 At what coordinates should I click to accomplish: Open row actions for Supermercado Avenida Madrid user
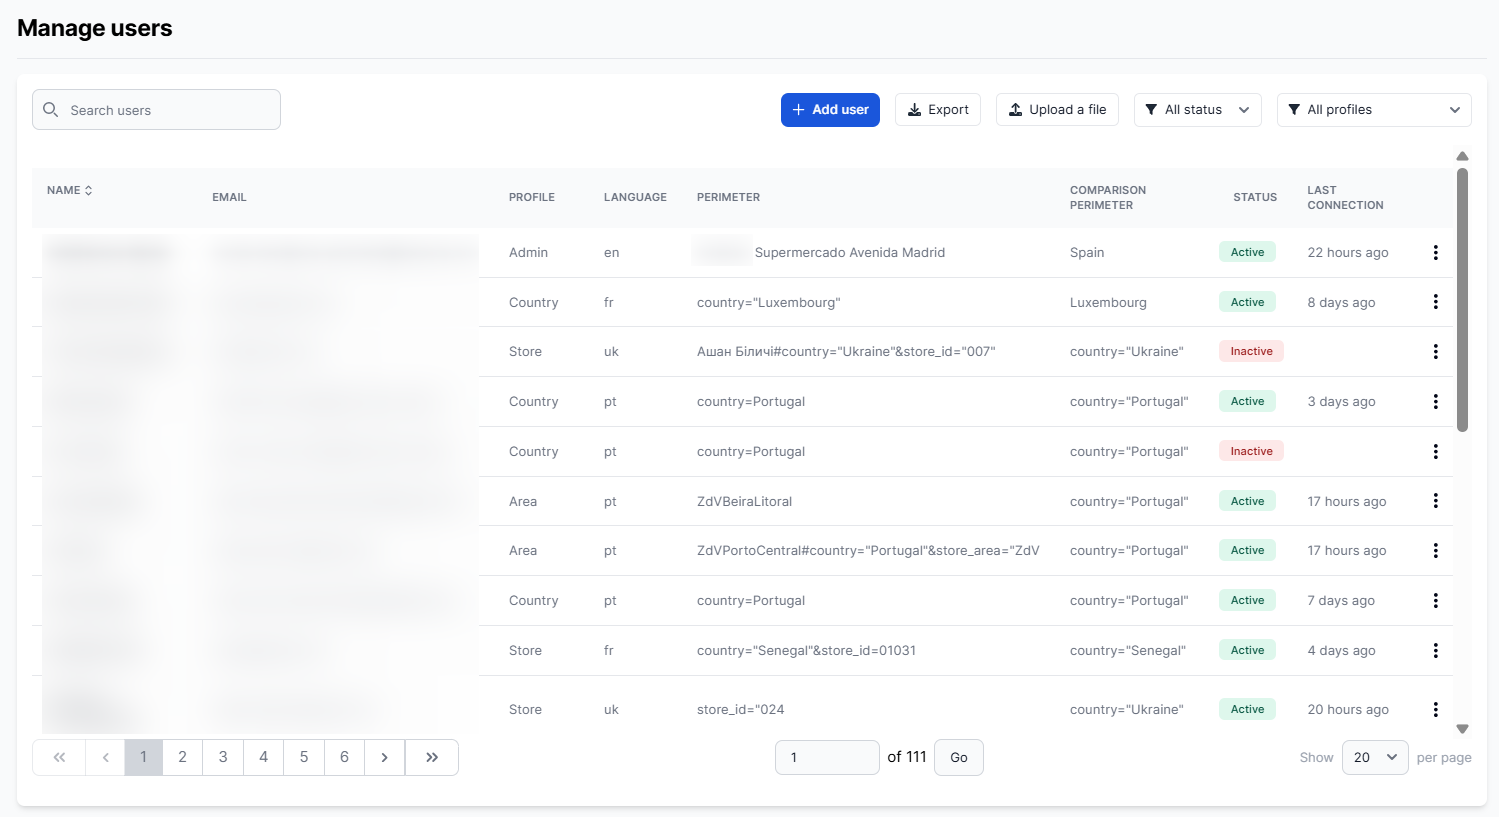pos(1435,252)
